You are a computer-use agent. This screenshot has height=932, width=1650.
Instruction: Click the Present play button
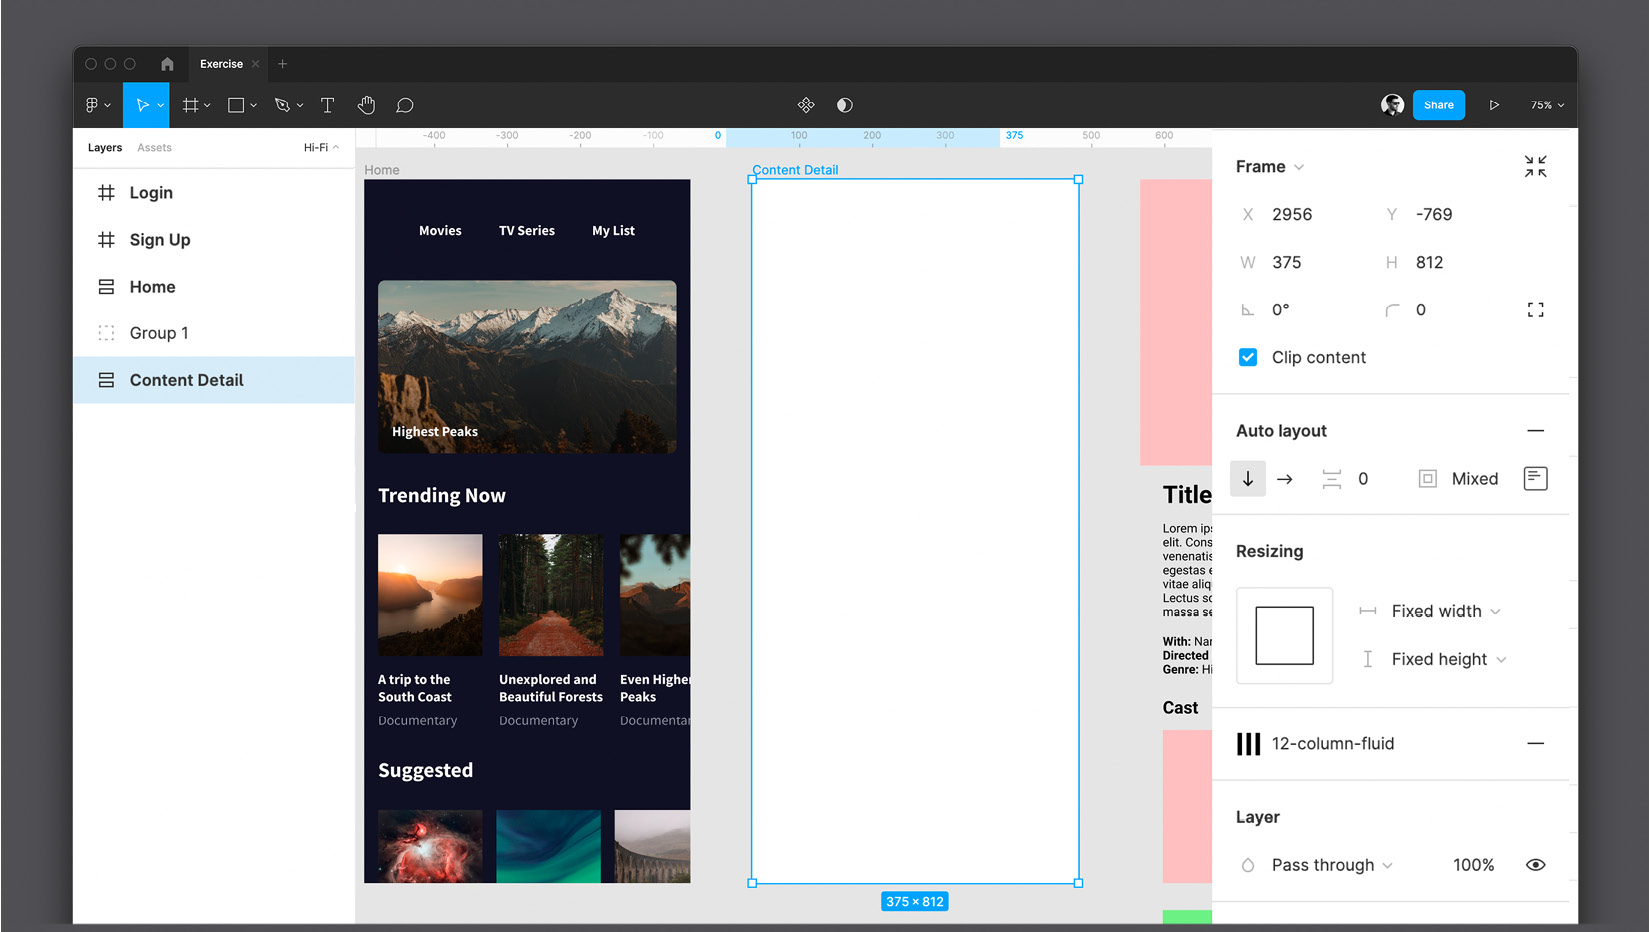click(x=1494, y=104)
